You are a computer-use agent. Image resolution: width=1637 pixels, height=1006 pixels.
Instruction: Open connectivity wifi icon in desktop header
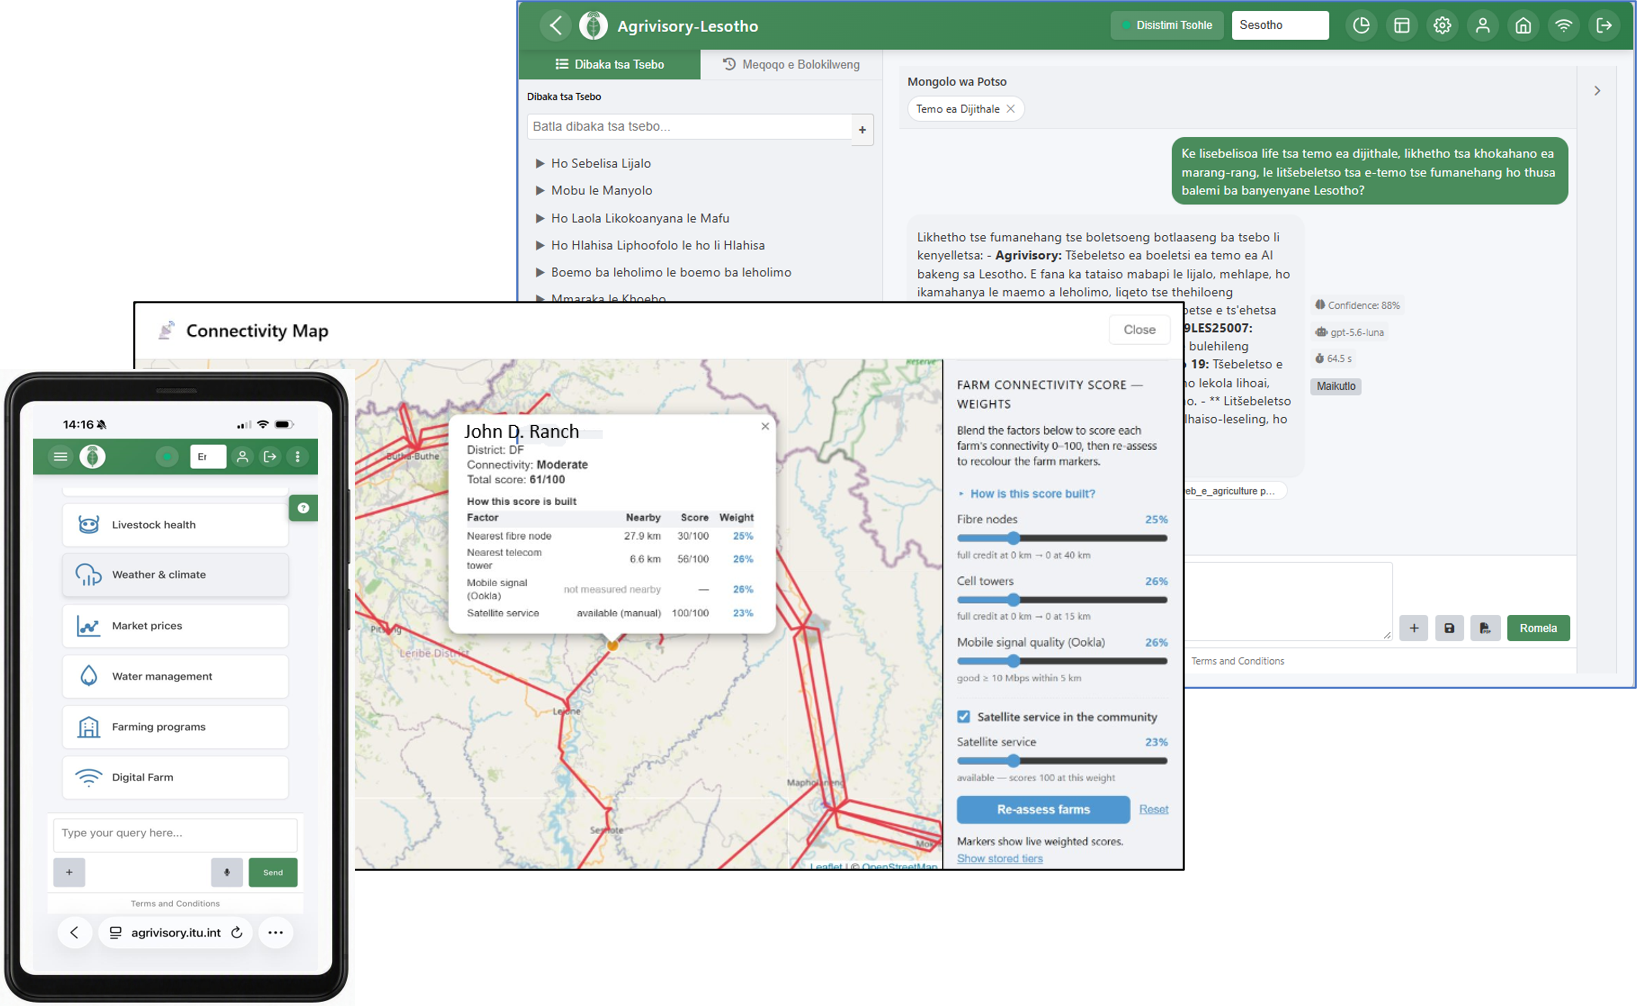click(x=1564, y=26)
